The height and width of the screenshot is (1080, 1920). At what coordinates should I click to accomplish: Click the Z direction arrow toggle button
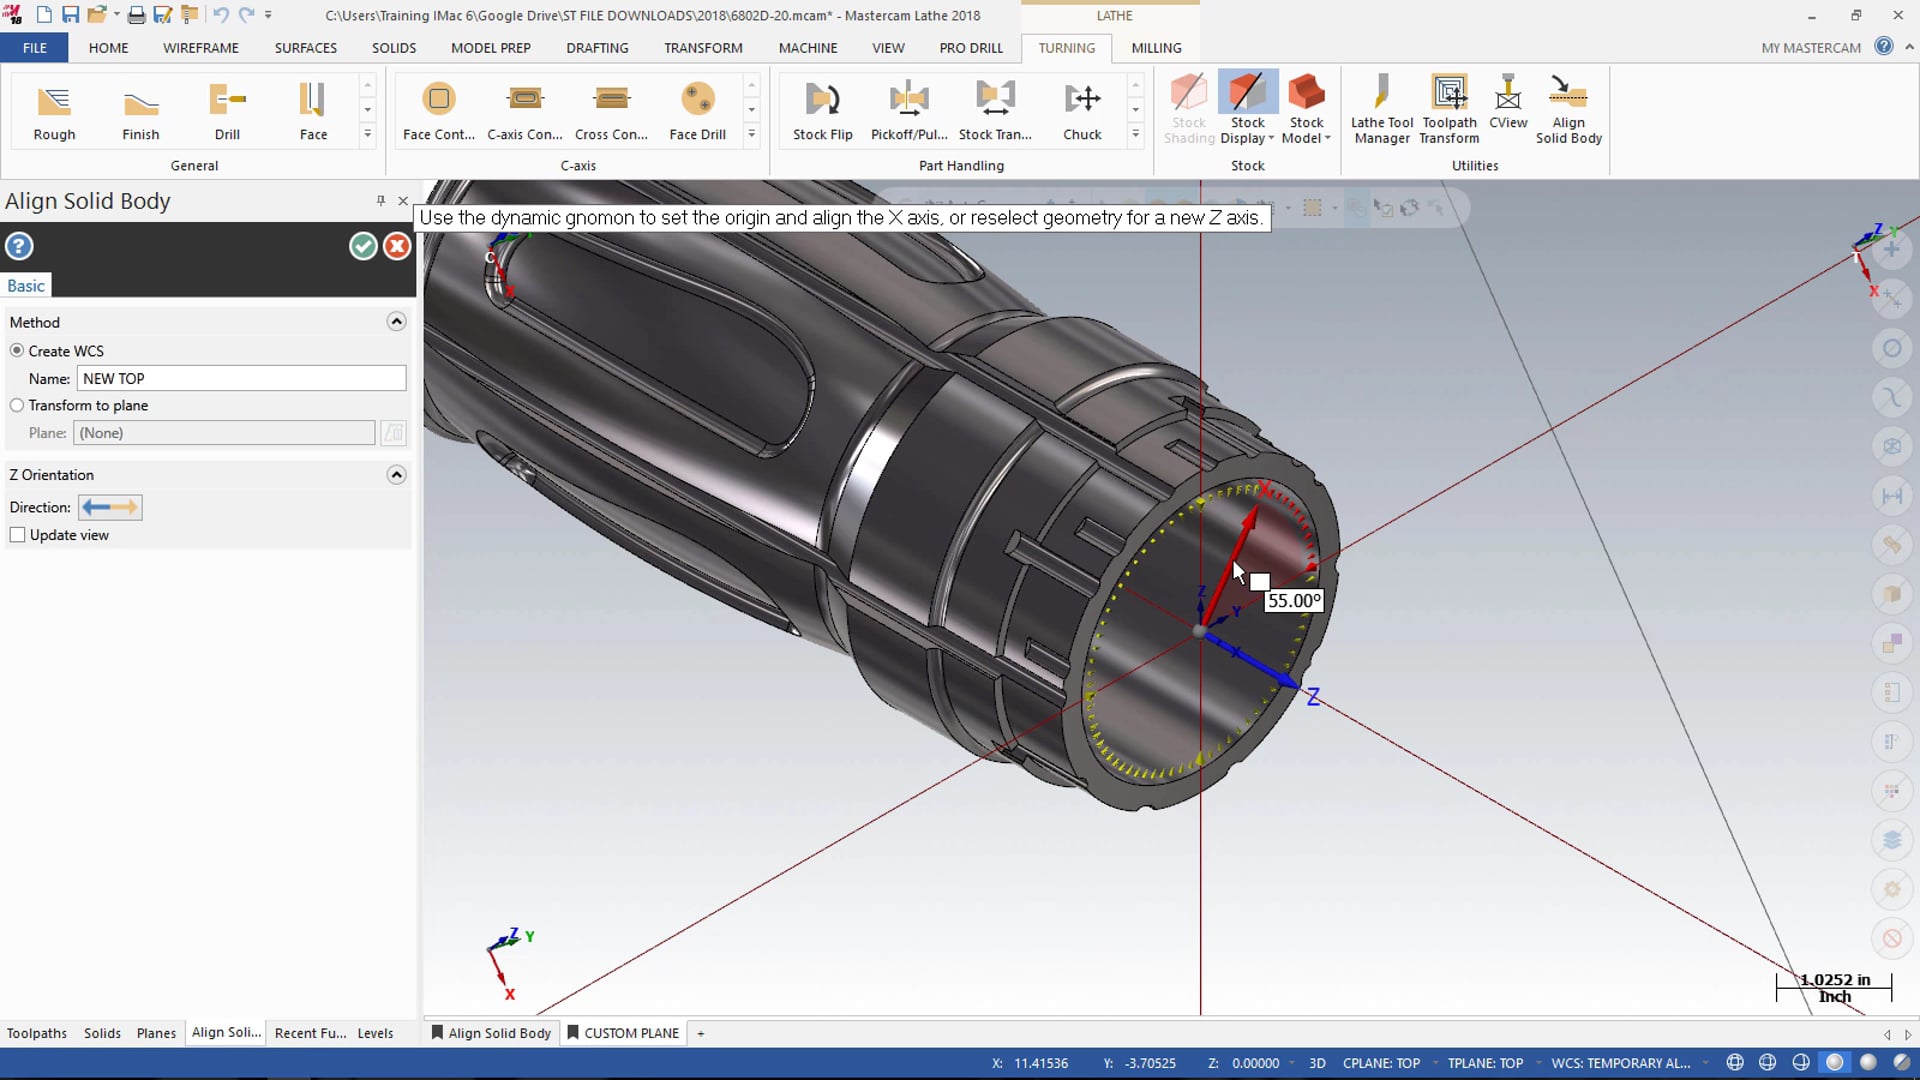[x=108, y=506]
